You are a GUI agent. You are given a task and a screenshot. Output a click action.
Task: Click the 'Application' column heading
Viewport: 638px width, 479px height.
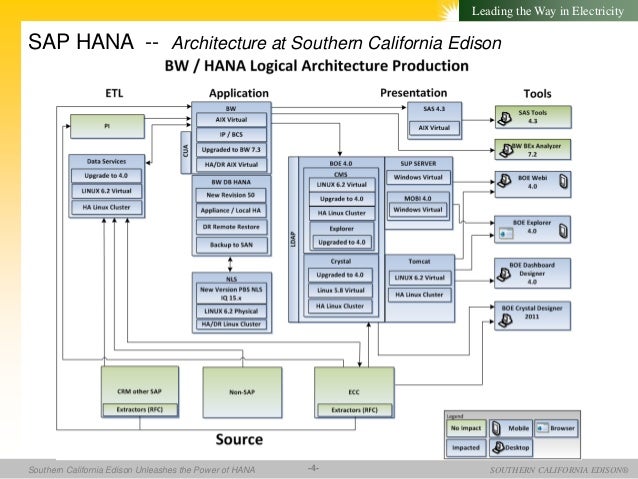tap(239, 93)
